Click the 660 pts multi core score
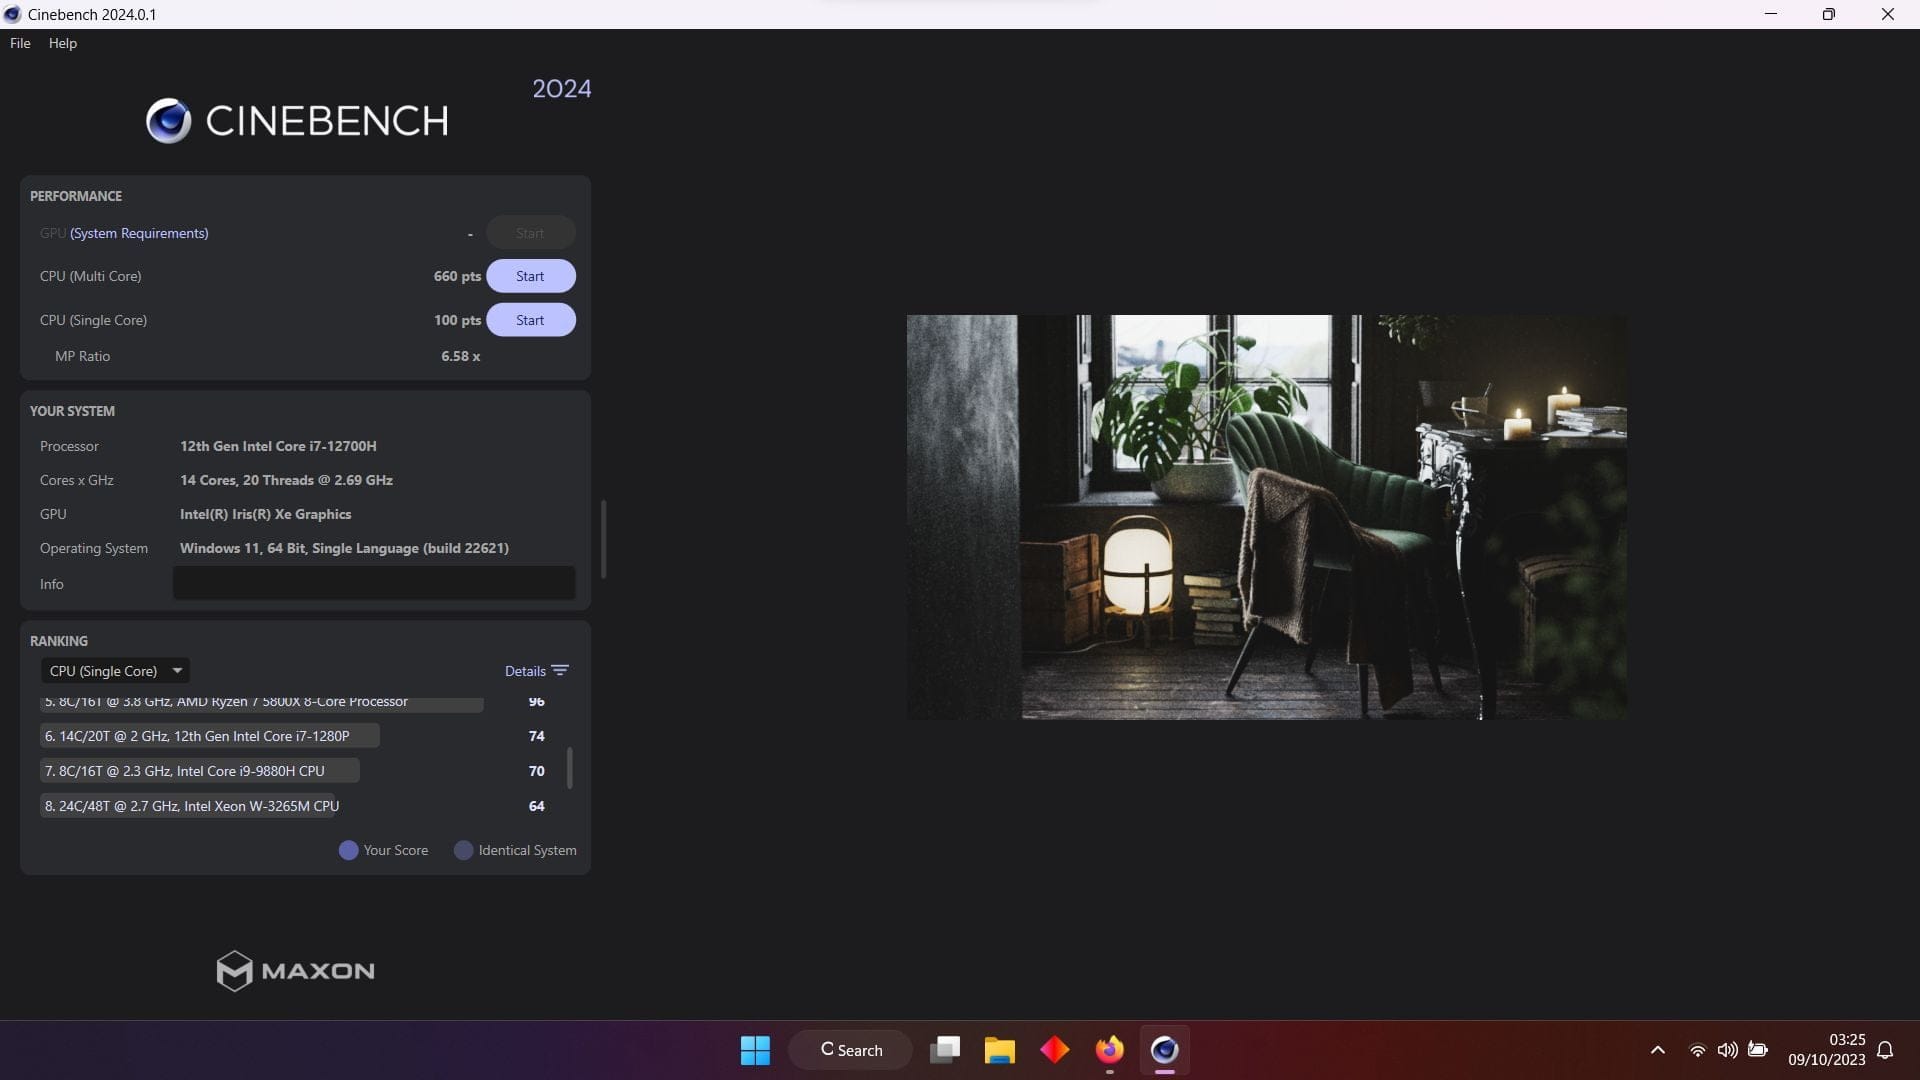 tap(457, 276)
